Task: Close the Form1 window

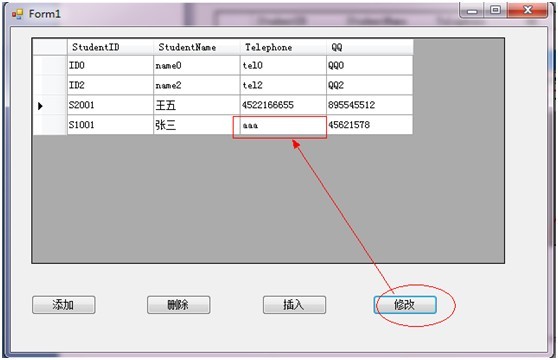Action: pyautogui.click(x=527, y=10)
